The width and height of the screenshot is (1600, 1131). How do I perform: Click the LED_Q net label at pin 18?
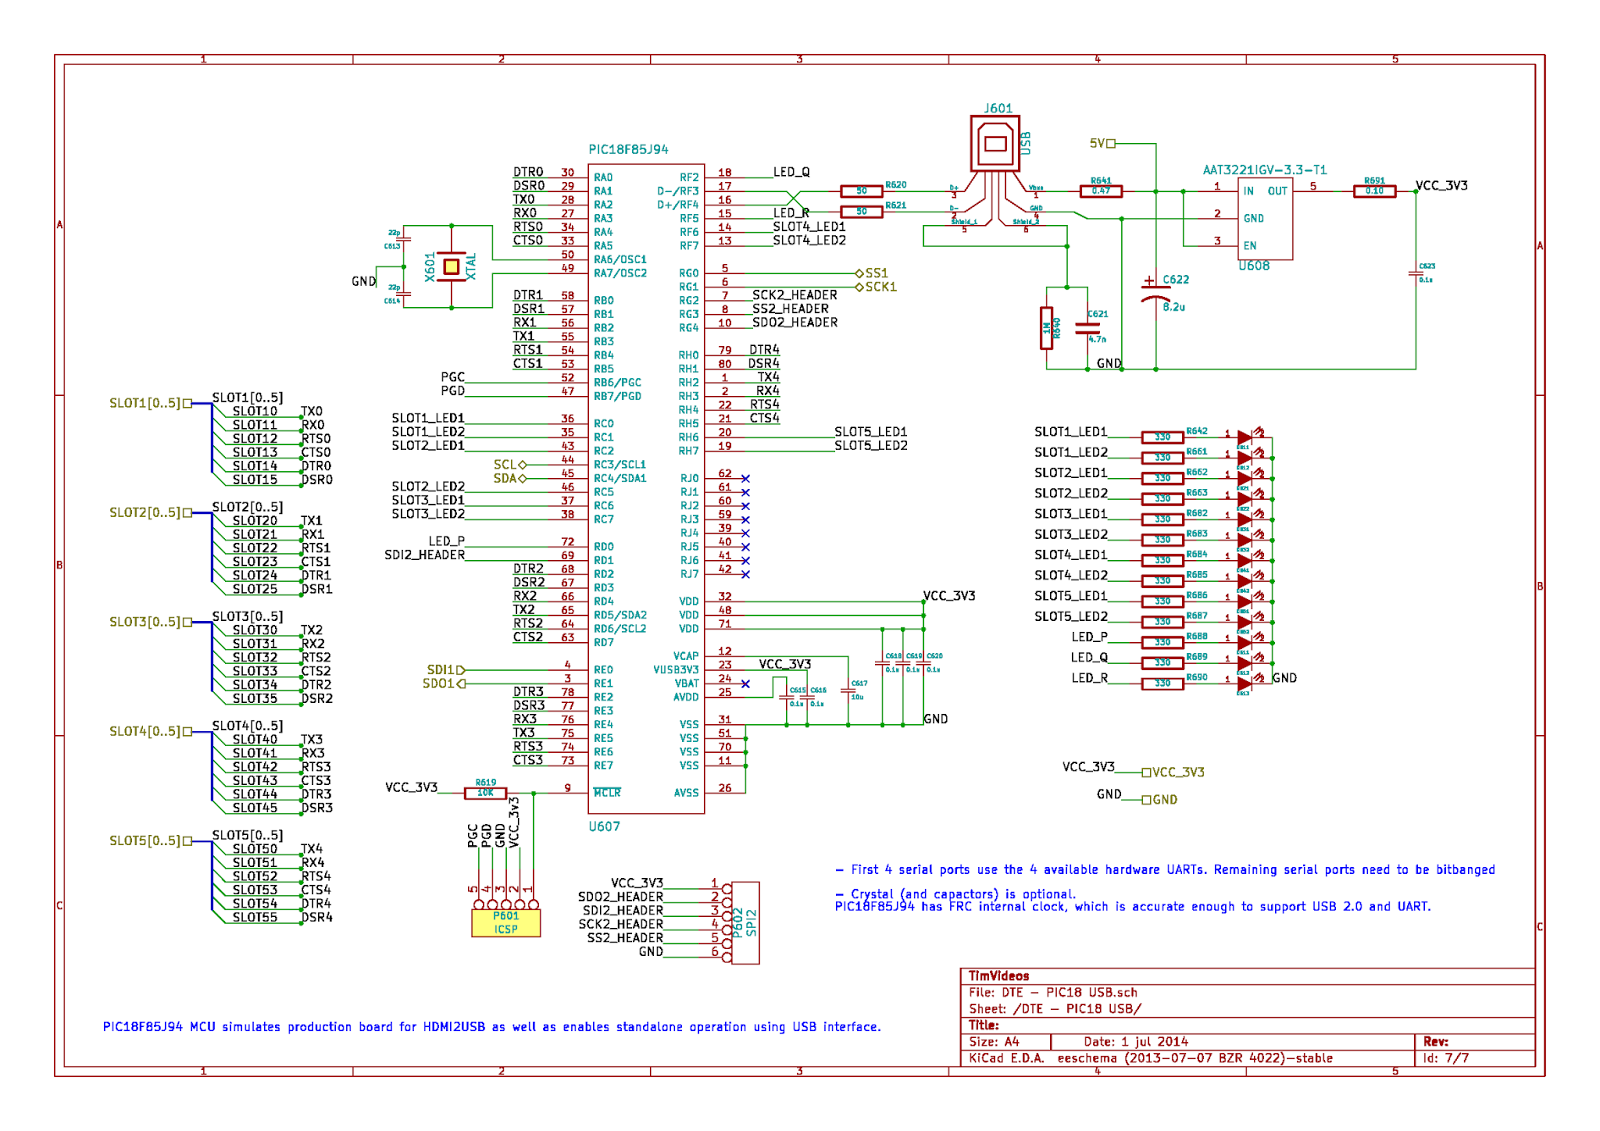pos(791,172)
